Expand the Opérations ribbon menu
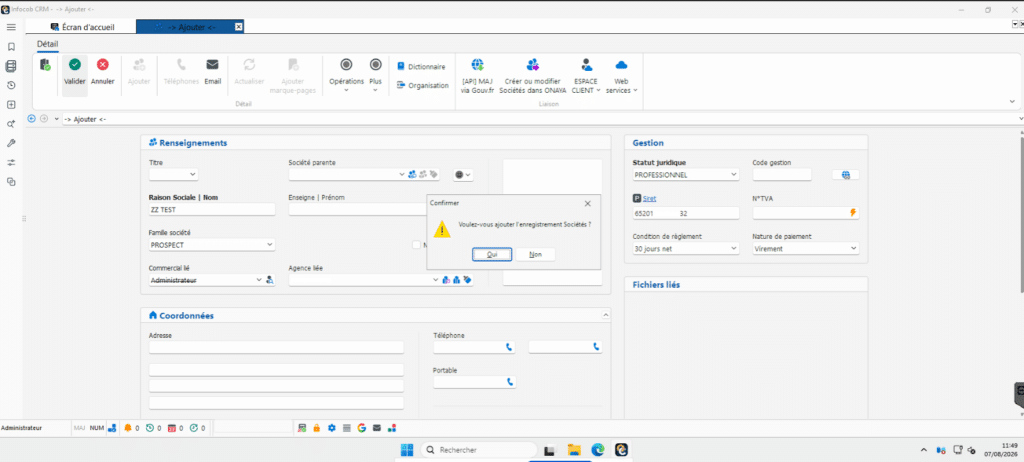The image size is (1024, 462). pyautogui.click(x=346, y=75)
